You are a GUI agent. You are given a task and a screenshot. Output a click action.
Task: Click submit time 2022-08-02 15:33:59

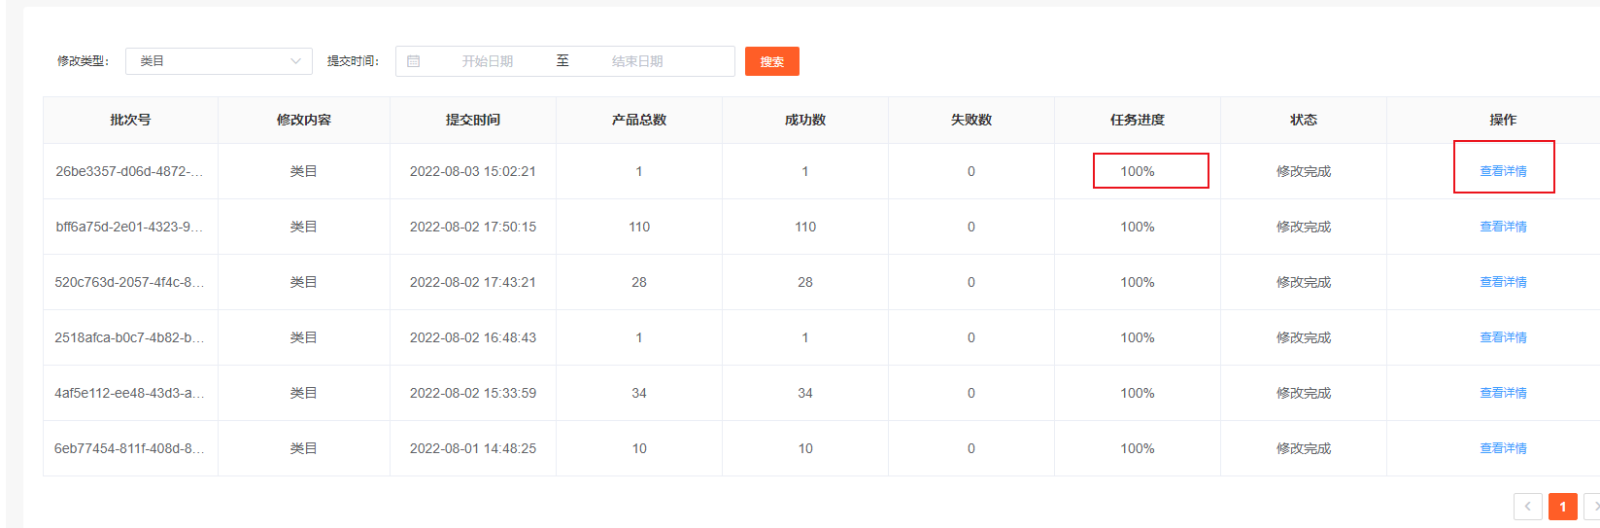[x=473, y=393]
